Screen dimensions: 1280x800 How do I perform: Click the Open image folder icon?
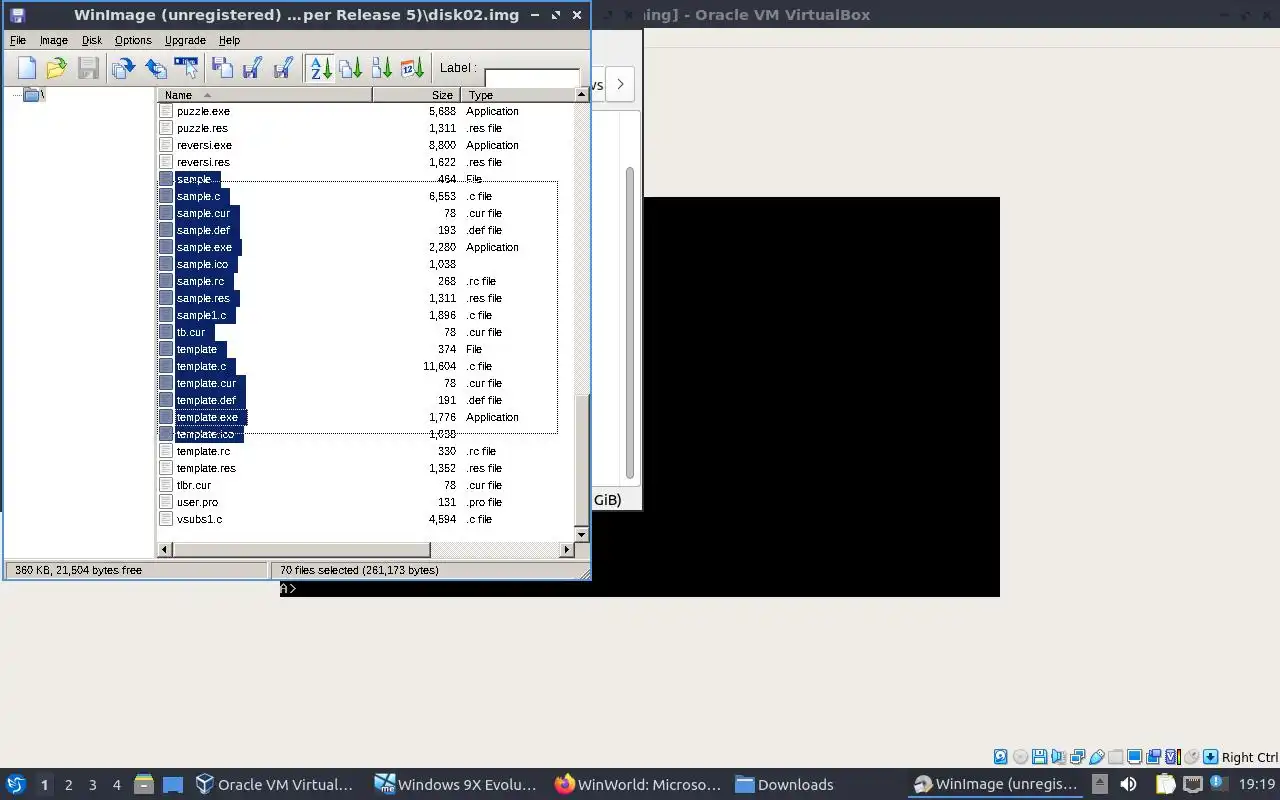(56, 68)
